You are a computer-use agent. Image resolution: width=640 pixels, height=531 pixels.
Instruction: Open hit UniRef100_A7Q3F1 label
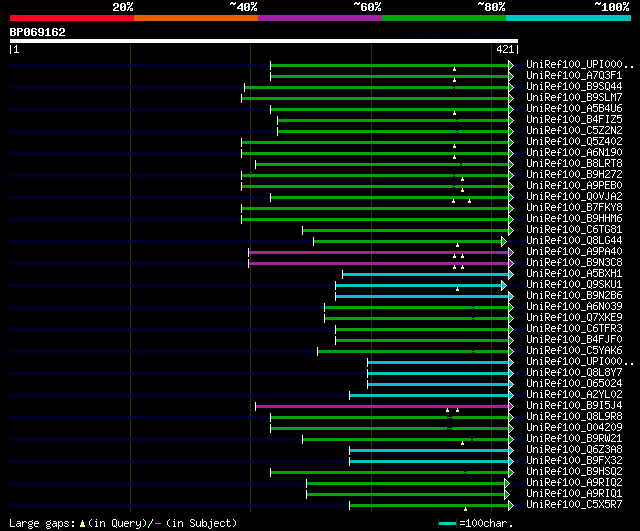pos(574,76)
